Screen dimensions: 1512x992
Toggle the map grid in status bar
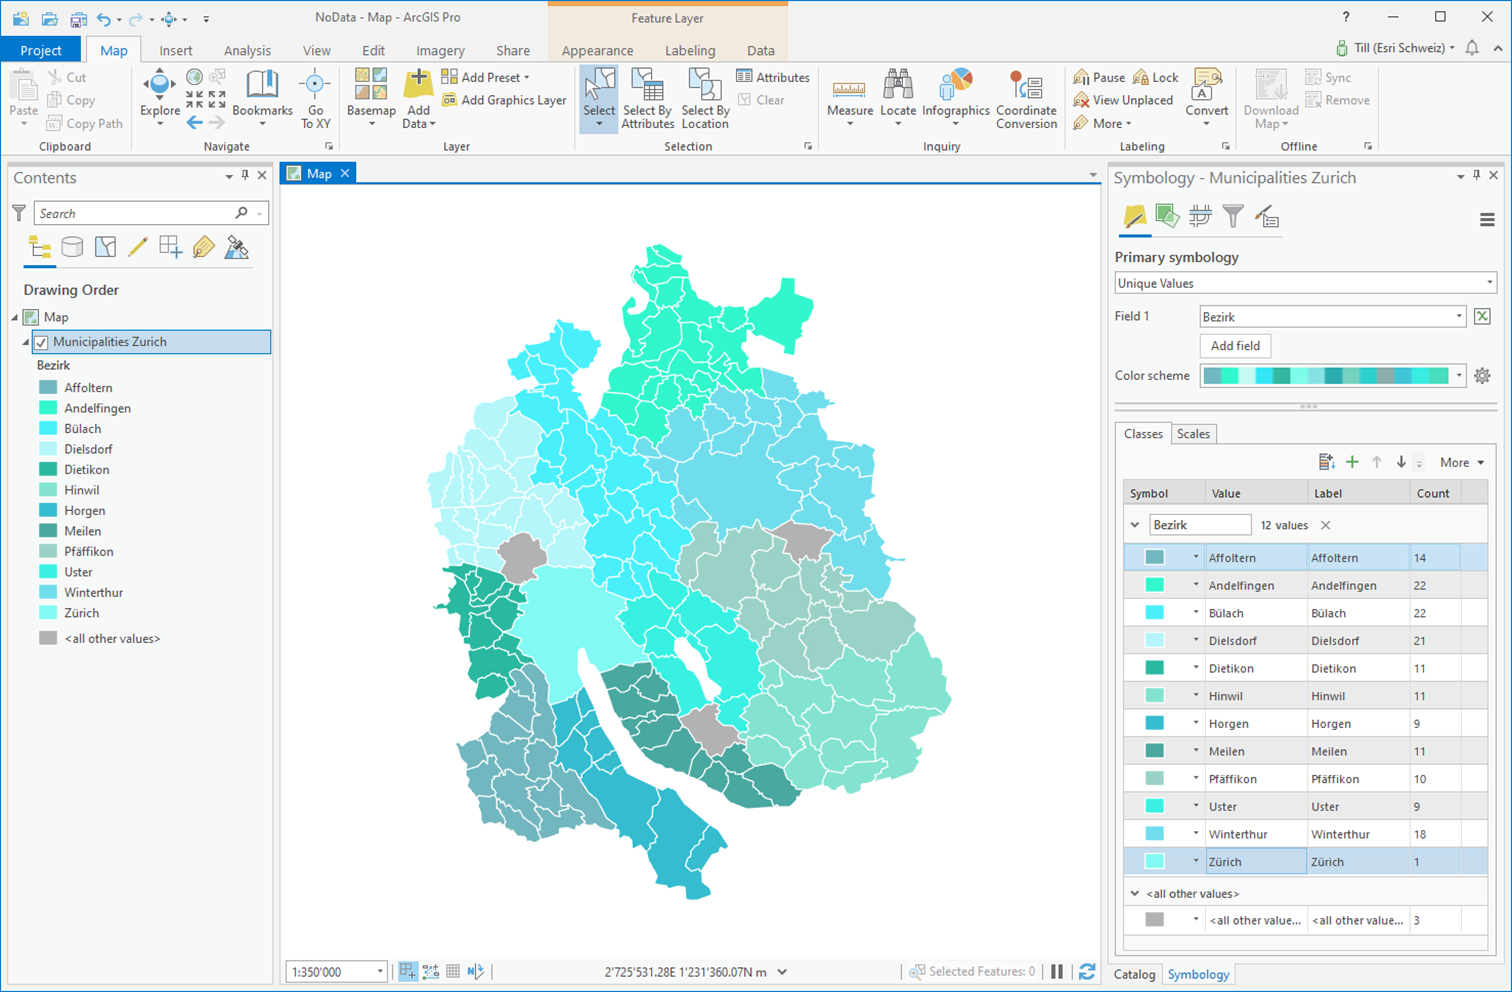click(453, 971)
